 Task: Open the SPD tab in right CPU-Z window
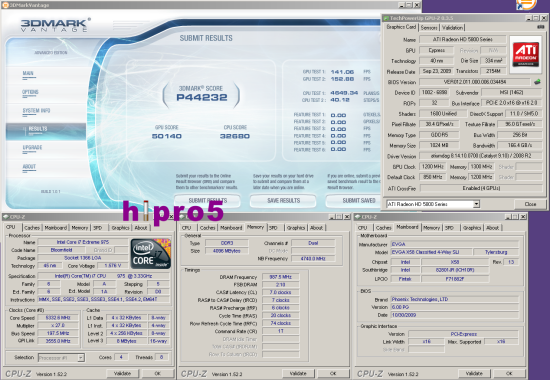[449, 228]
